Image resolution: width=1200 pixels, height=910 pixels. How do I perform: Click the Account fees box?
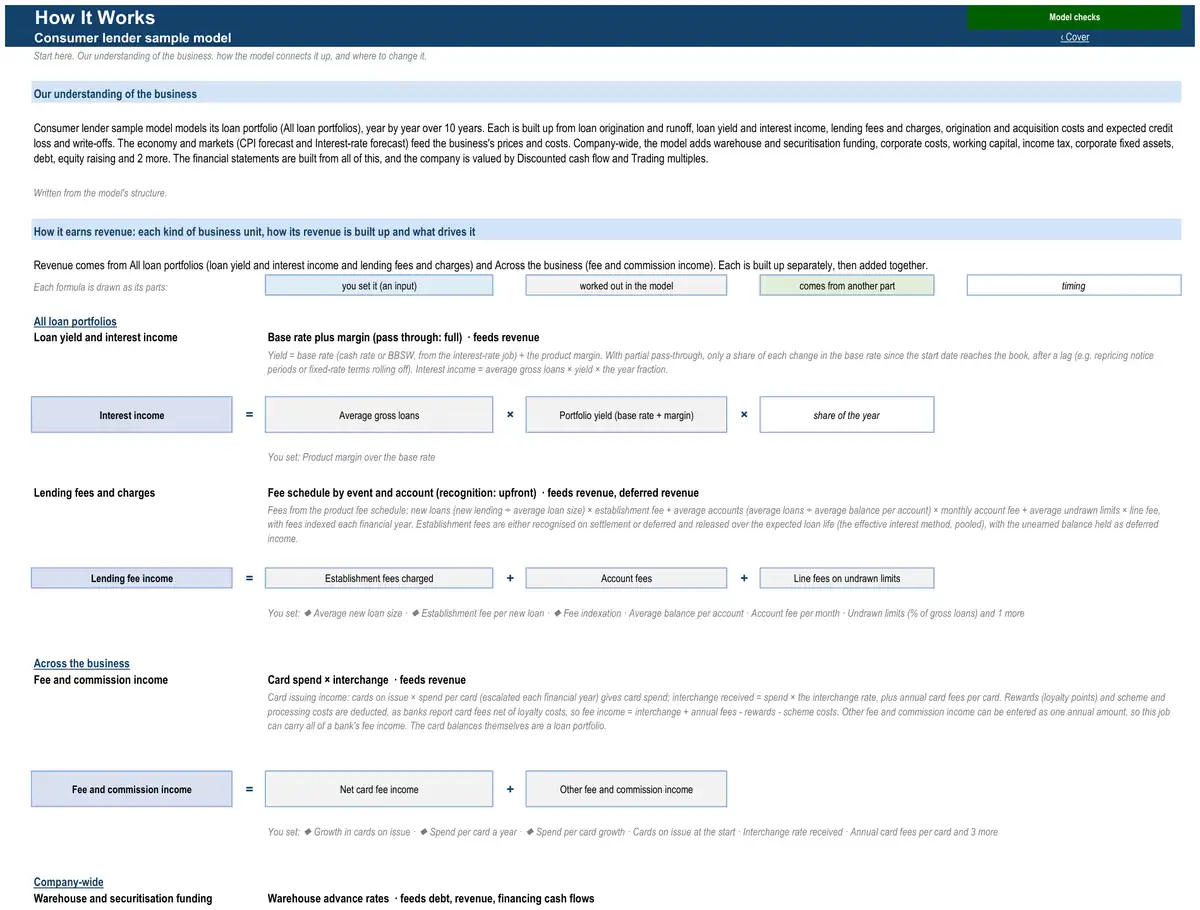tap(626, 578)
